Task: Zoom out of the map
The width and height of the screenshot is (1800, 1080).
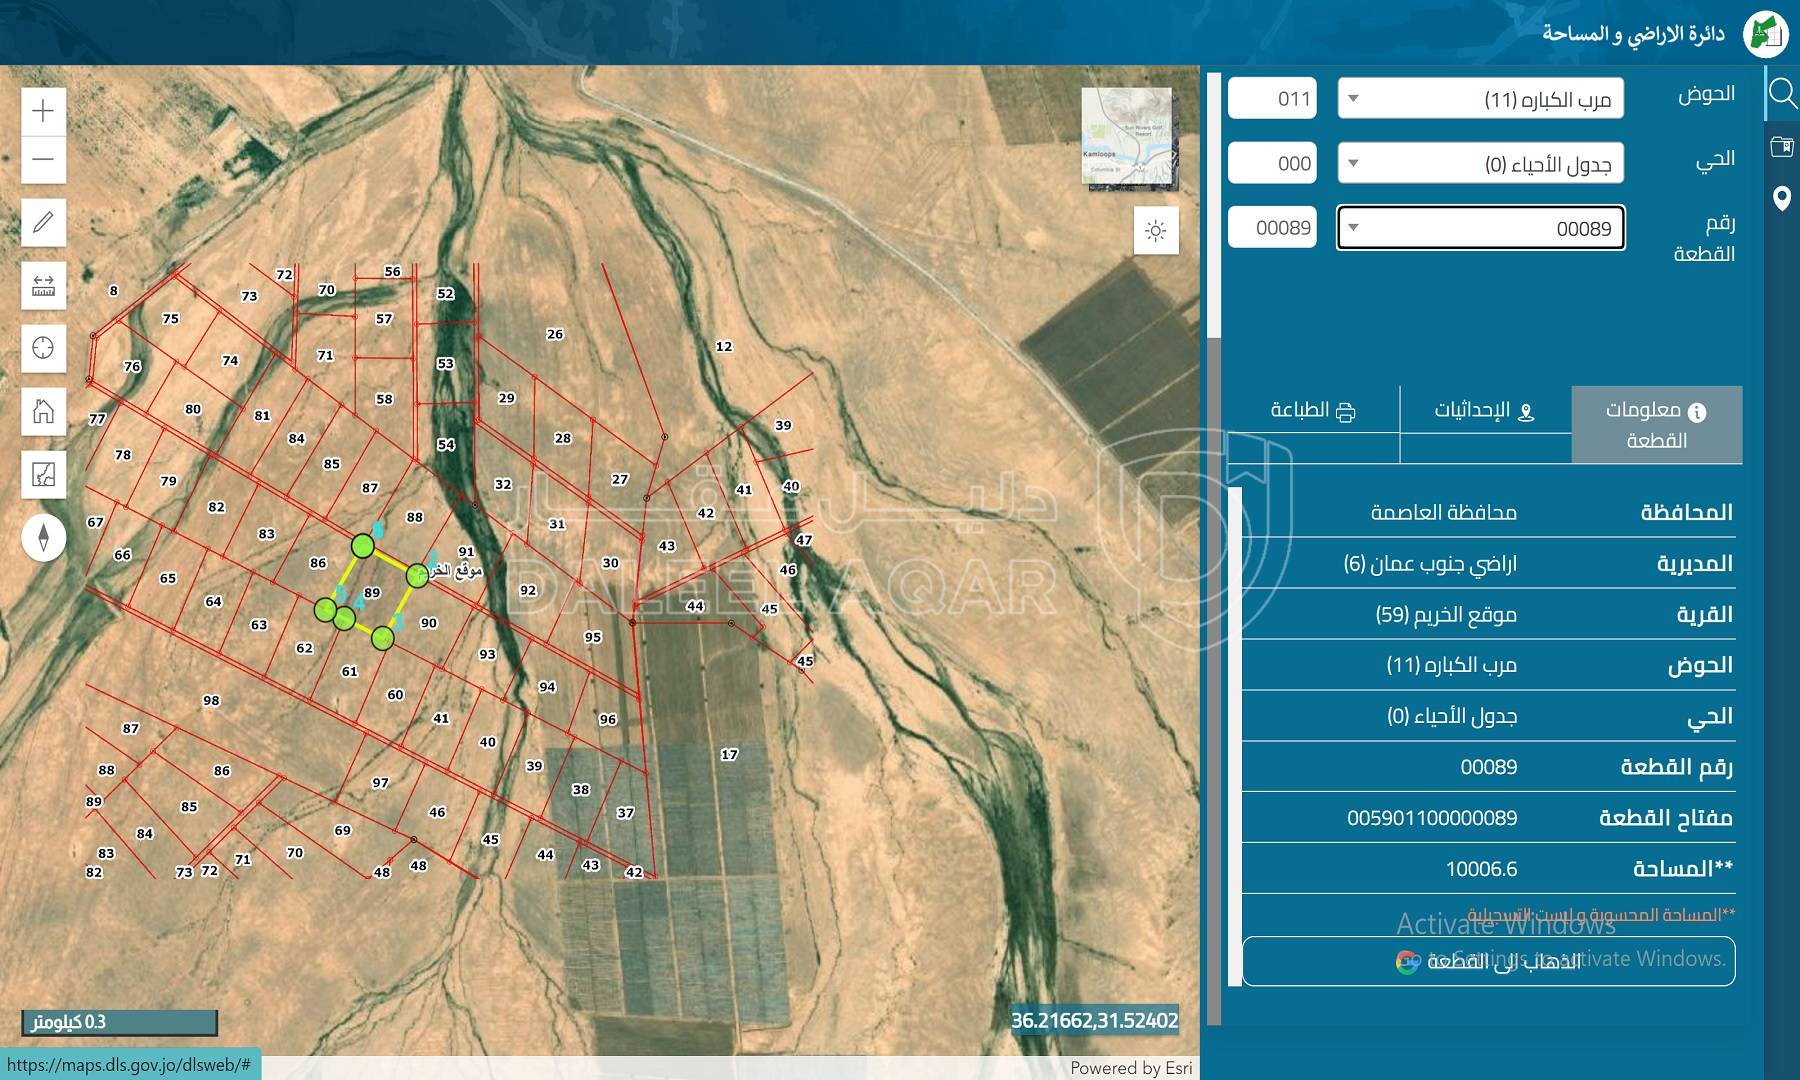Action: click(x=43, y=160)
